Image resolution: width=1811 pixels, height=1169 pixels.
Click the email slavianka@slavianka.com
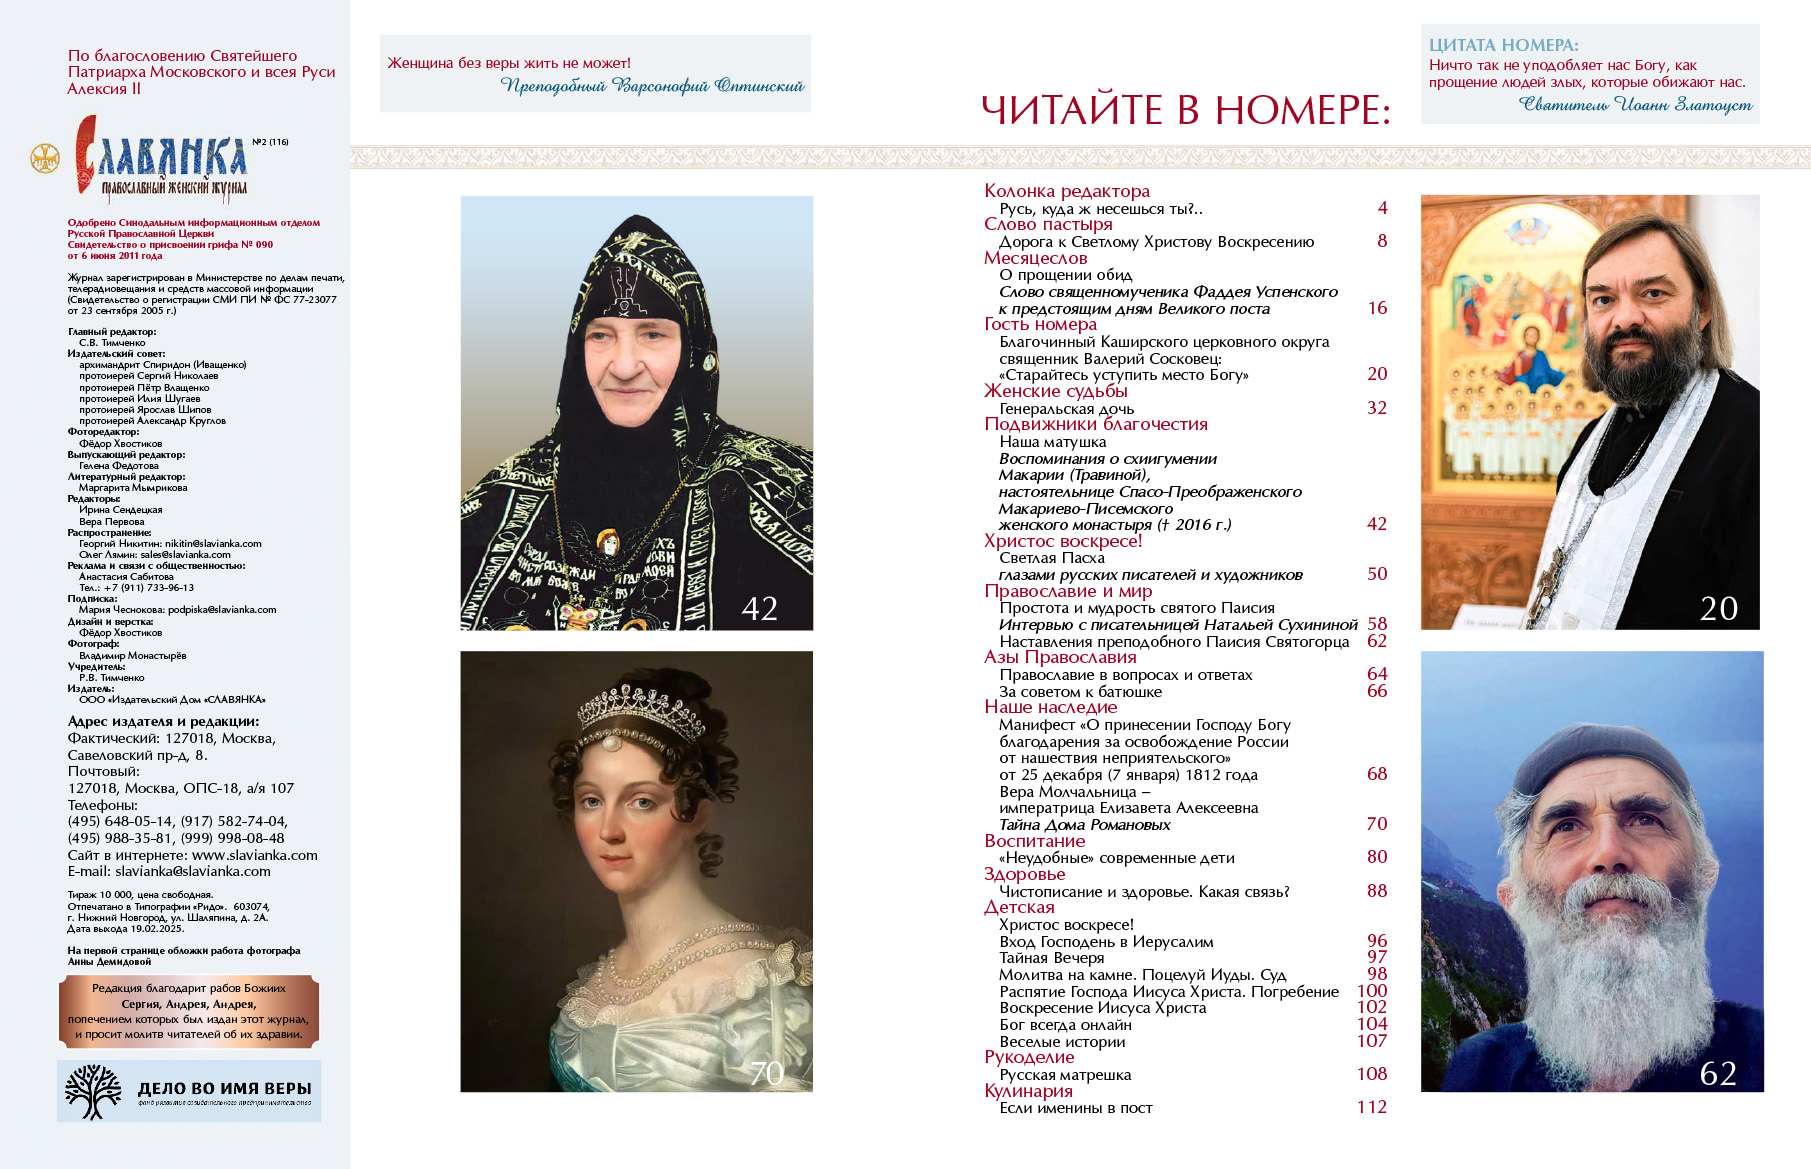[x=193, y=872]
